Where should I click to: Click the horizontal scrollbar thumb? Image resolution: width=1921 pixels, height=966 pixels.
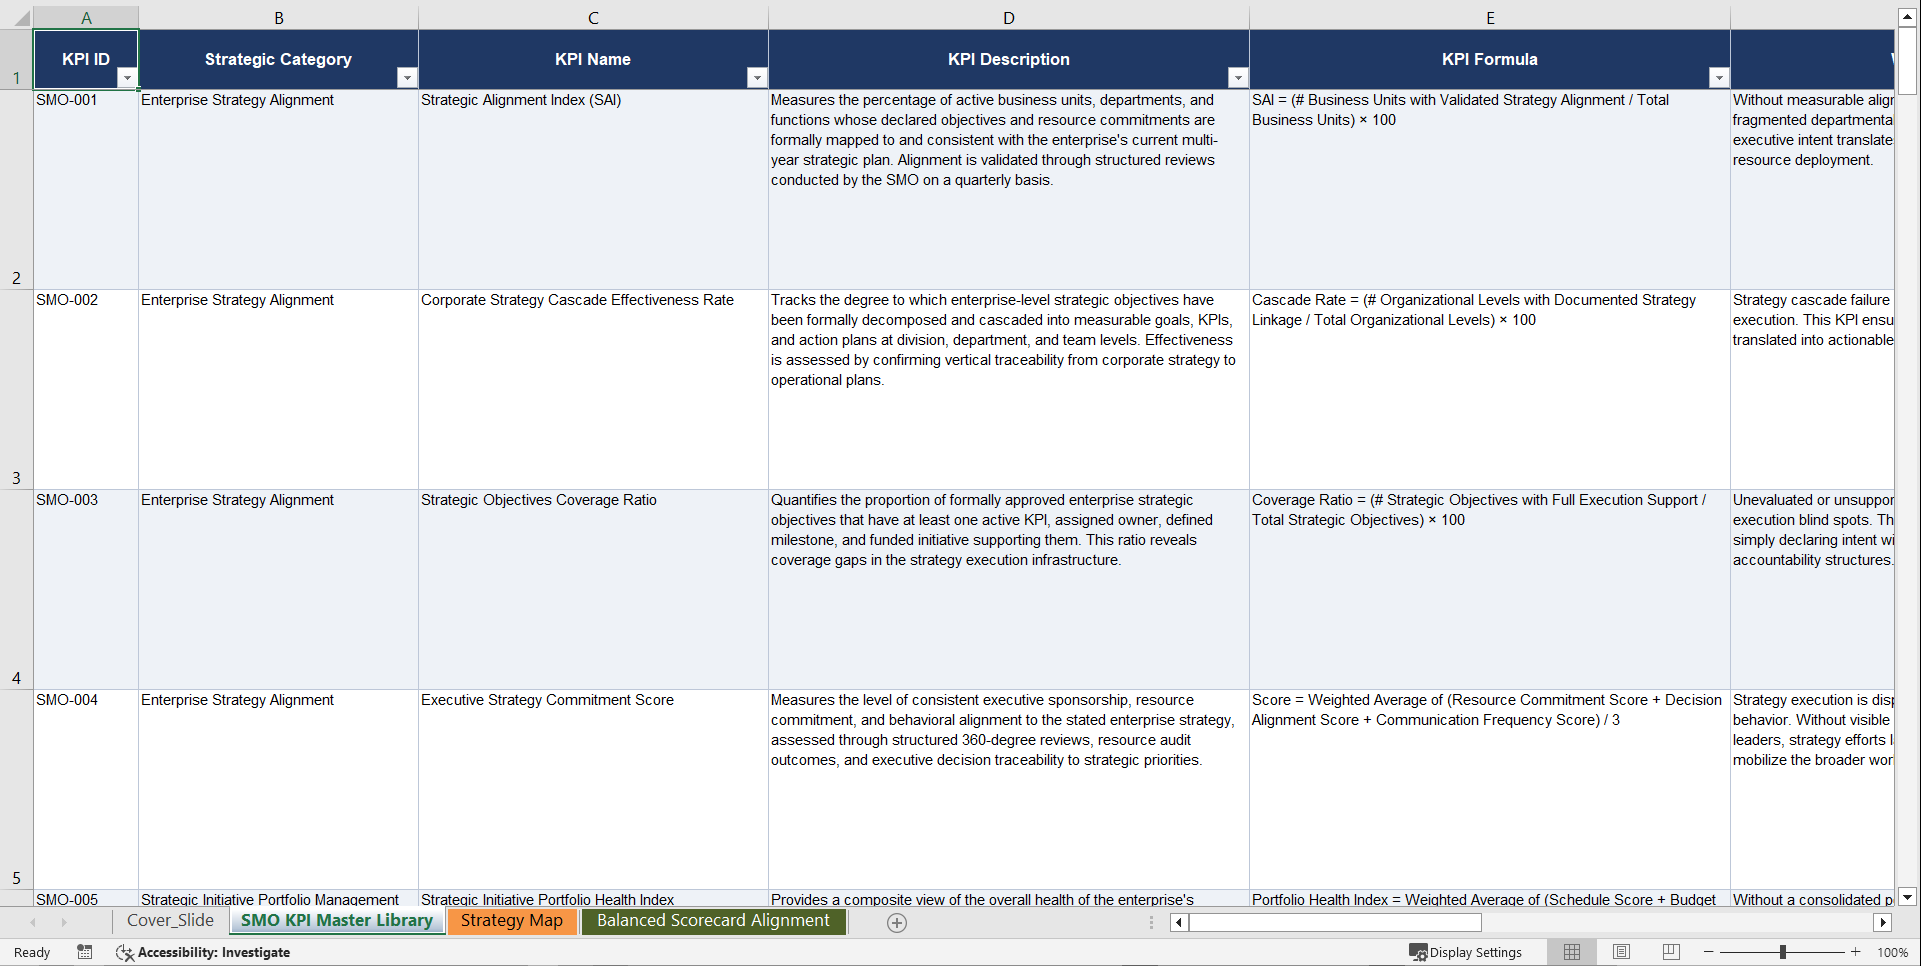[1335, 922]
